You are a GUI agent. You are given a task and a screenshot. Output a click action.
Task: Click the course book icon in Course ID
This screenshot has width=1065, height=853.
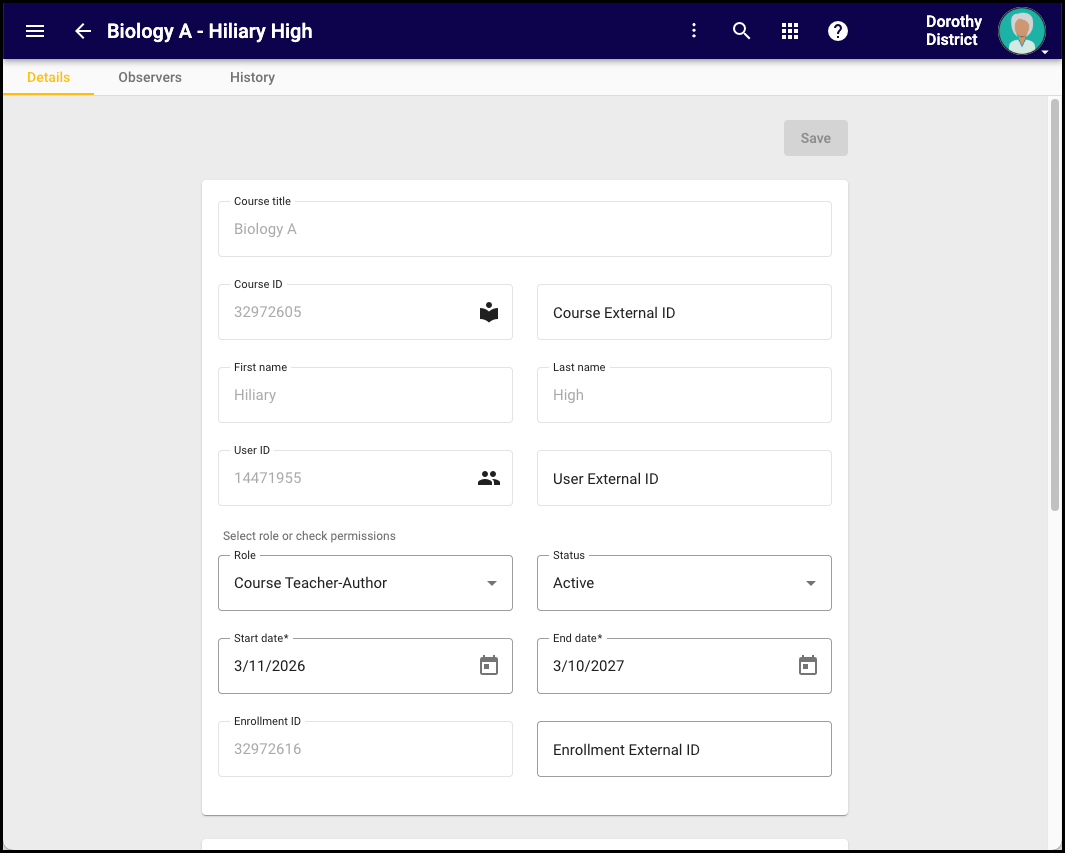point(489,312)
